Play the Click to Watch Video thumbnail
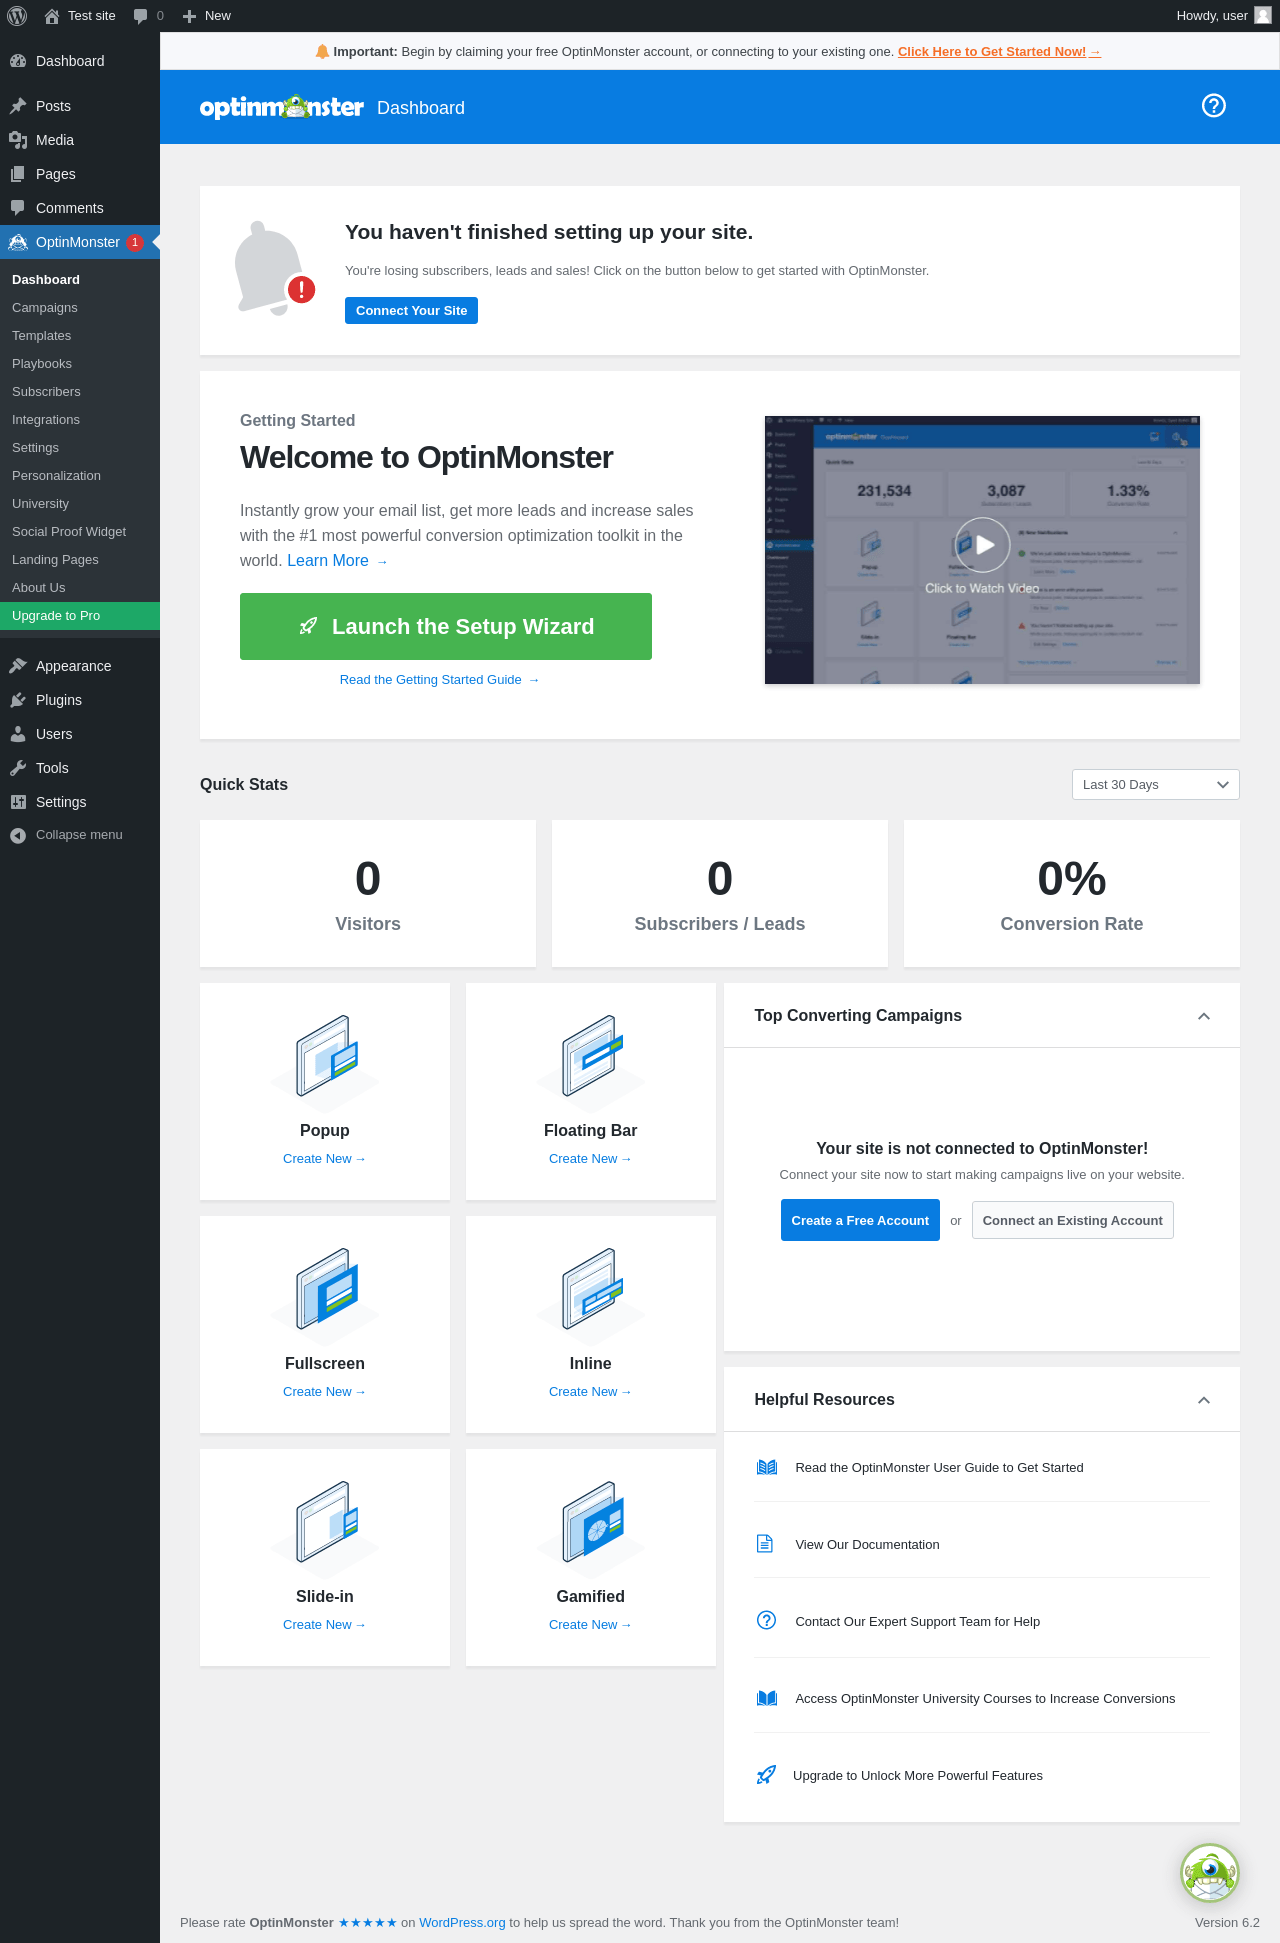The height and width of the screenshot is (1943, 1280). tap(982, 550)
